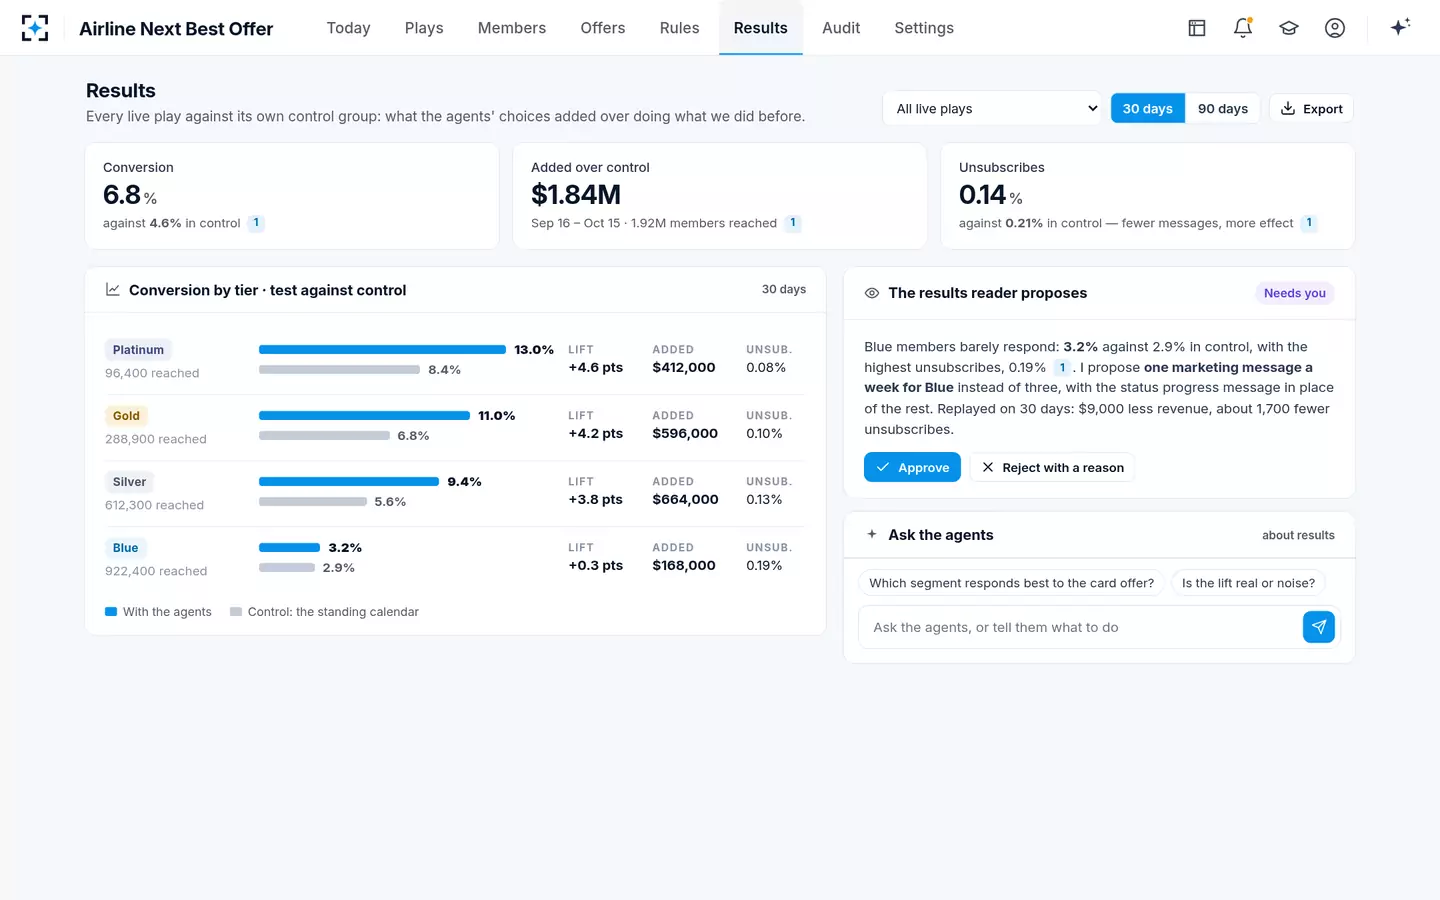Click Platinum added value $412,000
The height and width of the screenshot is (900, 1440).
pyautogui.click(x=684, y=367)
